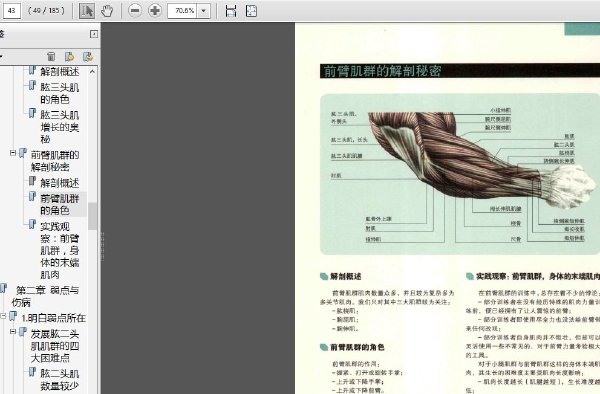Click bookmarks panel scroll-up arrow

(x=92, y=72)
